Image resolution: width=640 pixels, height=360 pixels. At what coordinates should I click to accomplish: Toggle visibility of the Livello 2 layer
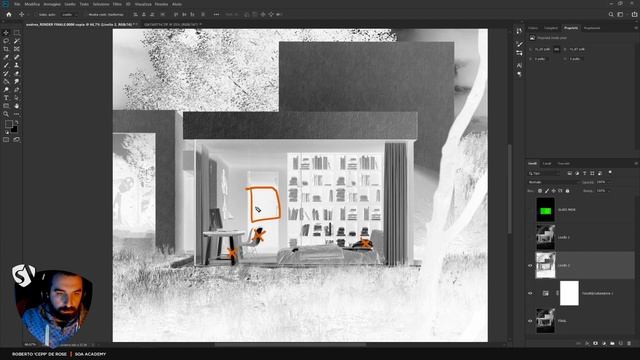(x=530, y=265)
